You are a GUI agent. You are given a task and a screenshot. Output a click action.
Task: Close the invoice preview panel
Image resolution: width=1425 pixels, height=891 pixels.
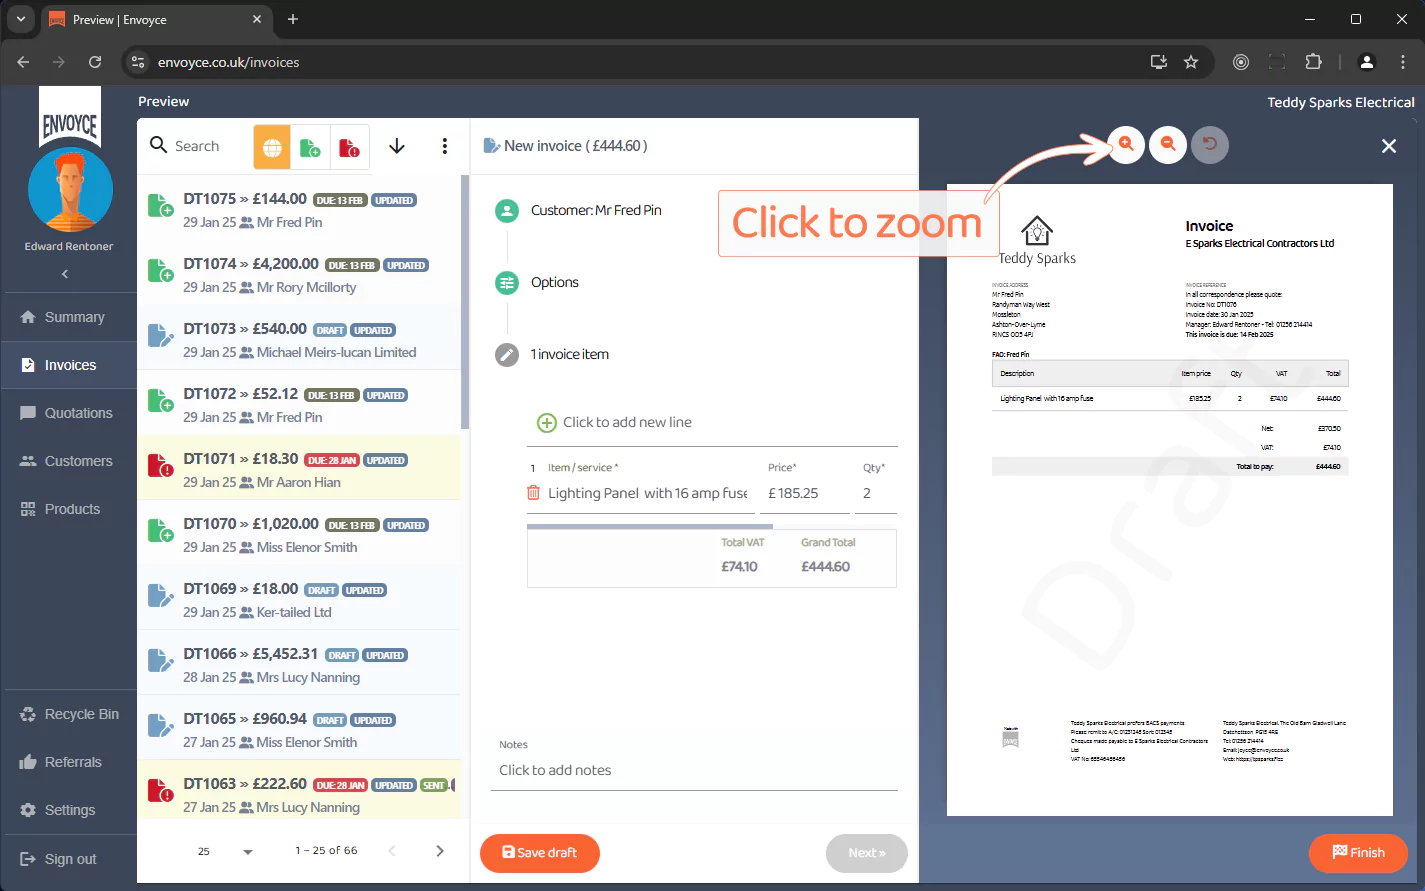tap(1388, 146)
